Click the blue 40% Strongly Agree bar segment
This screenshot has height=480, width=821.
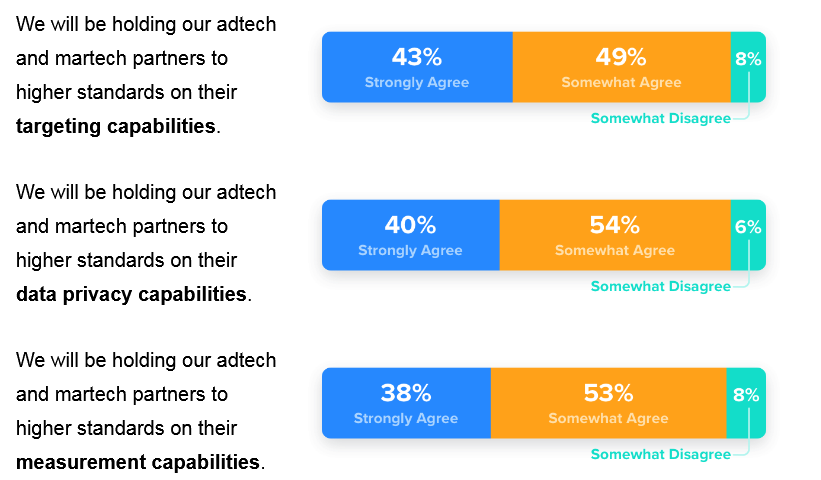point(410,235)
